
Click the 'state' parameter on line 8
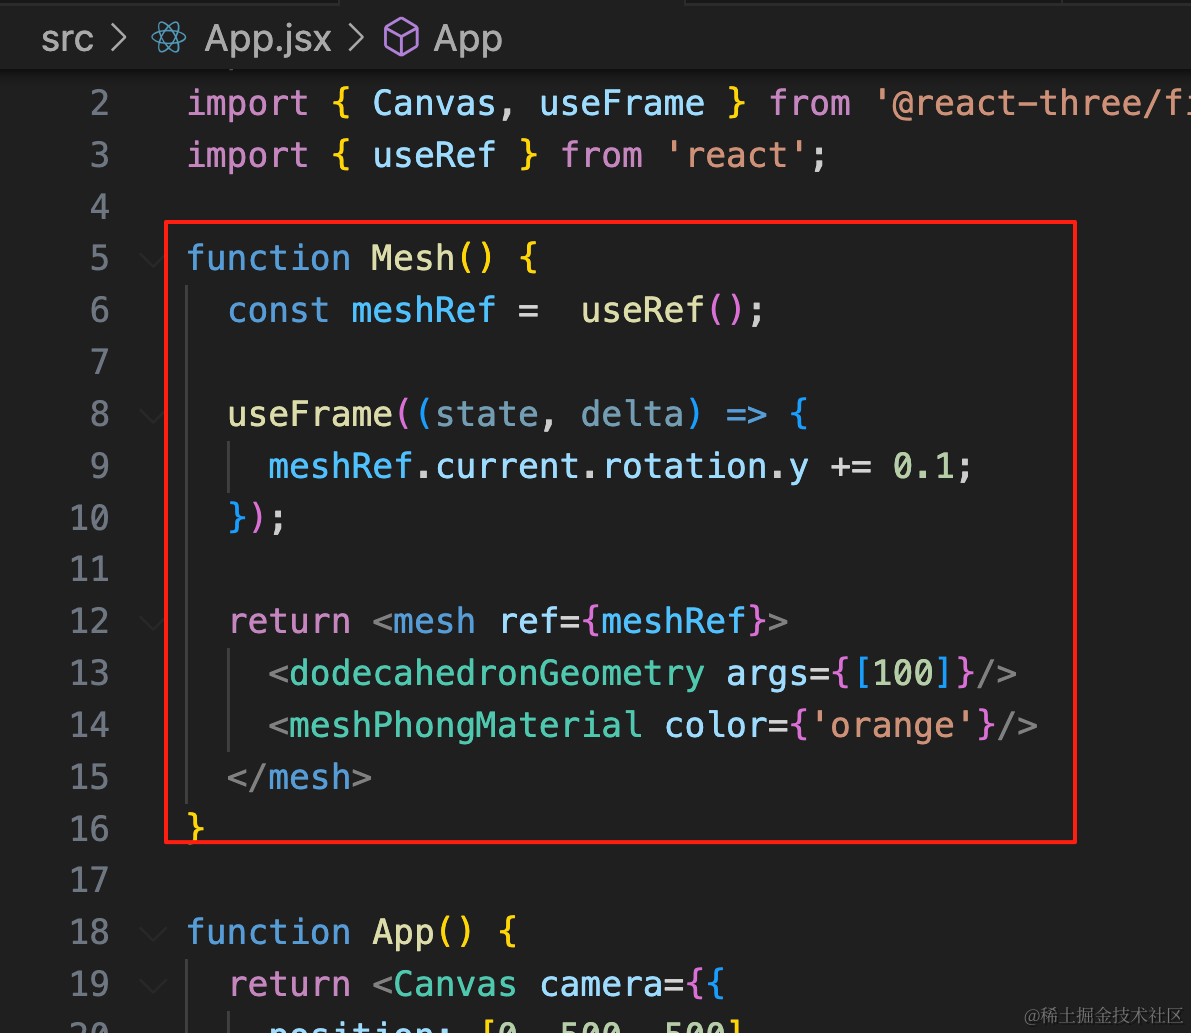tap(487, 414)
